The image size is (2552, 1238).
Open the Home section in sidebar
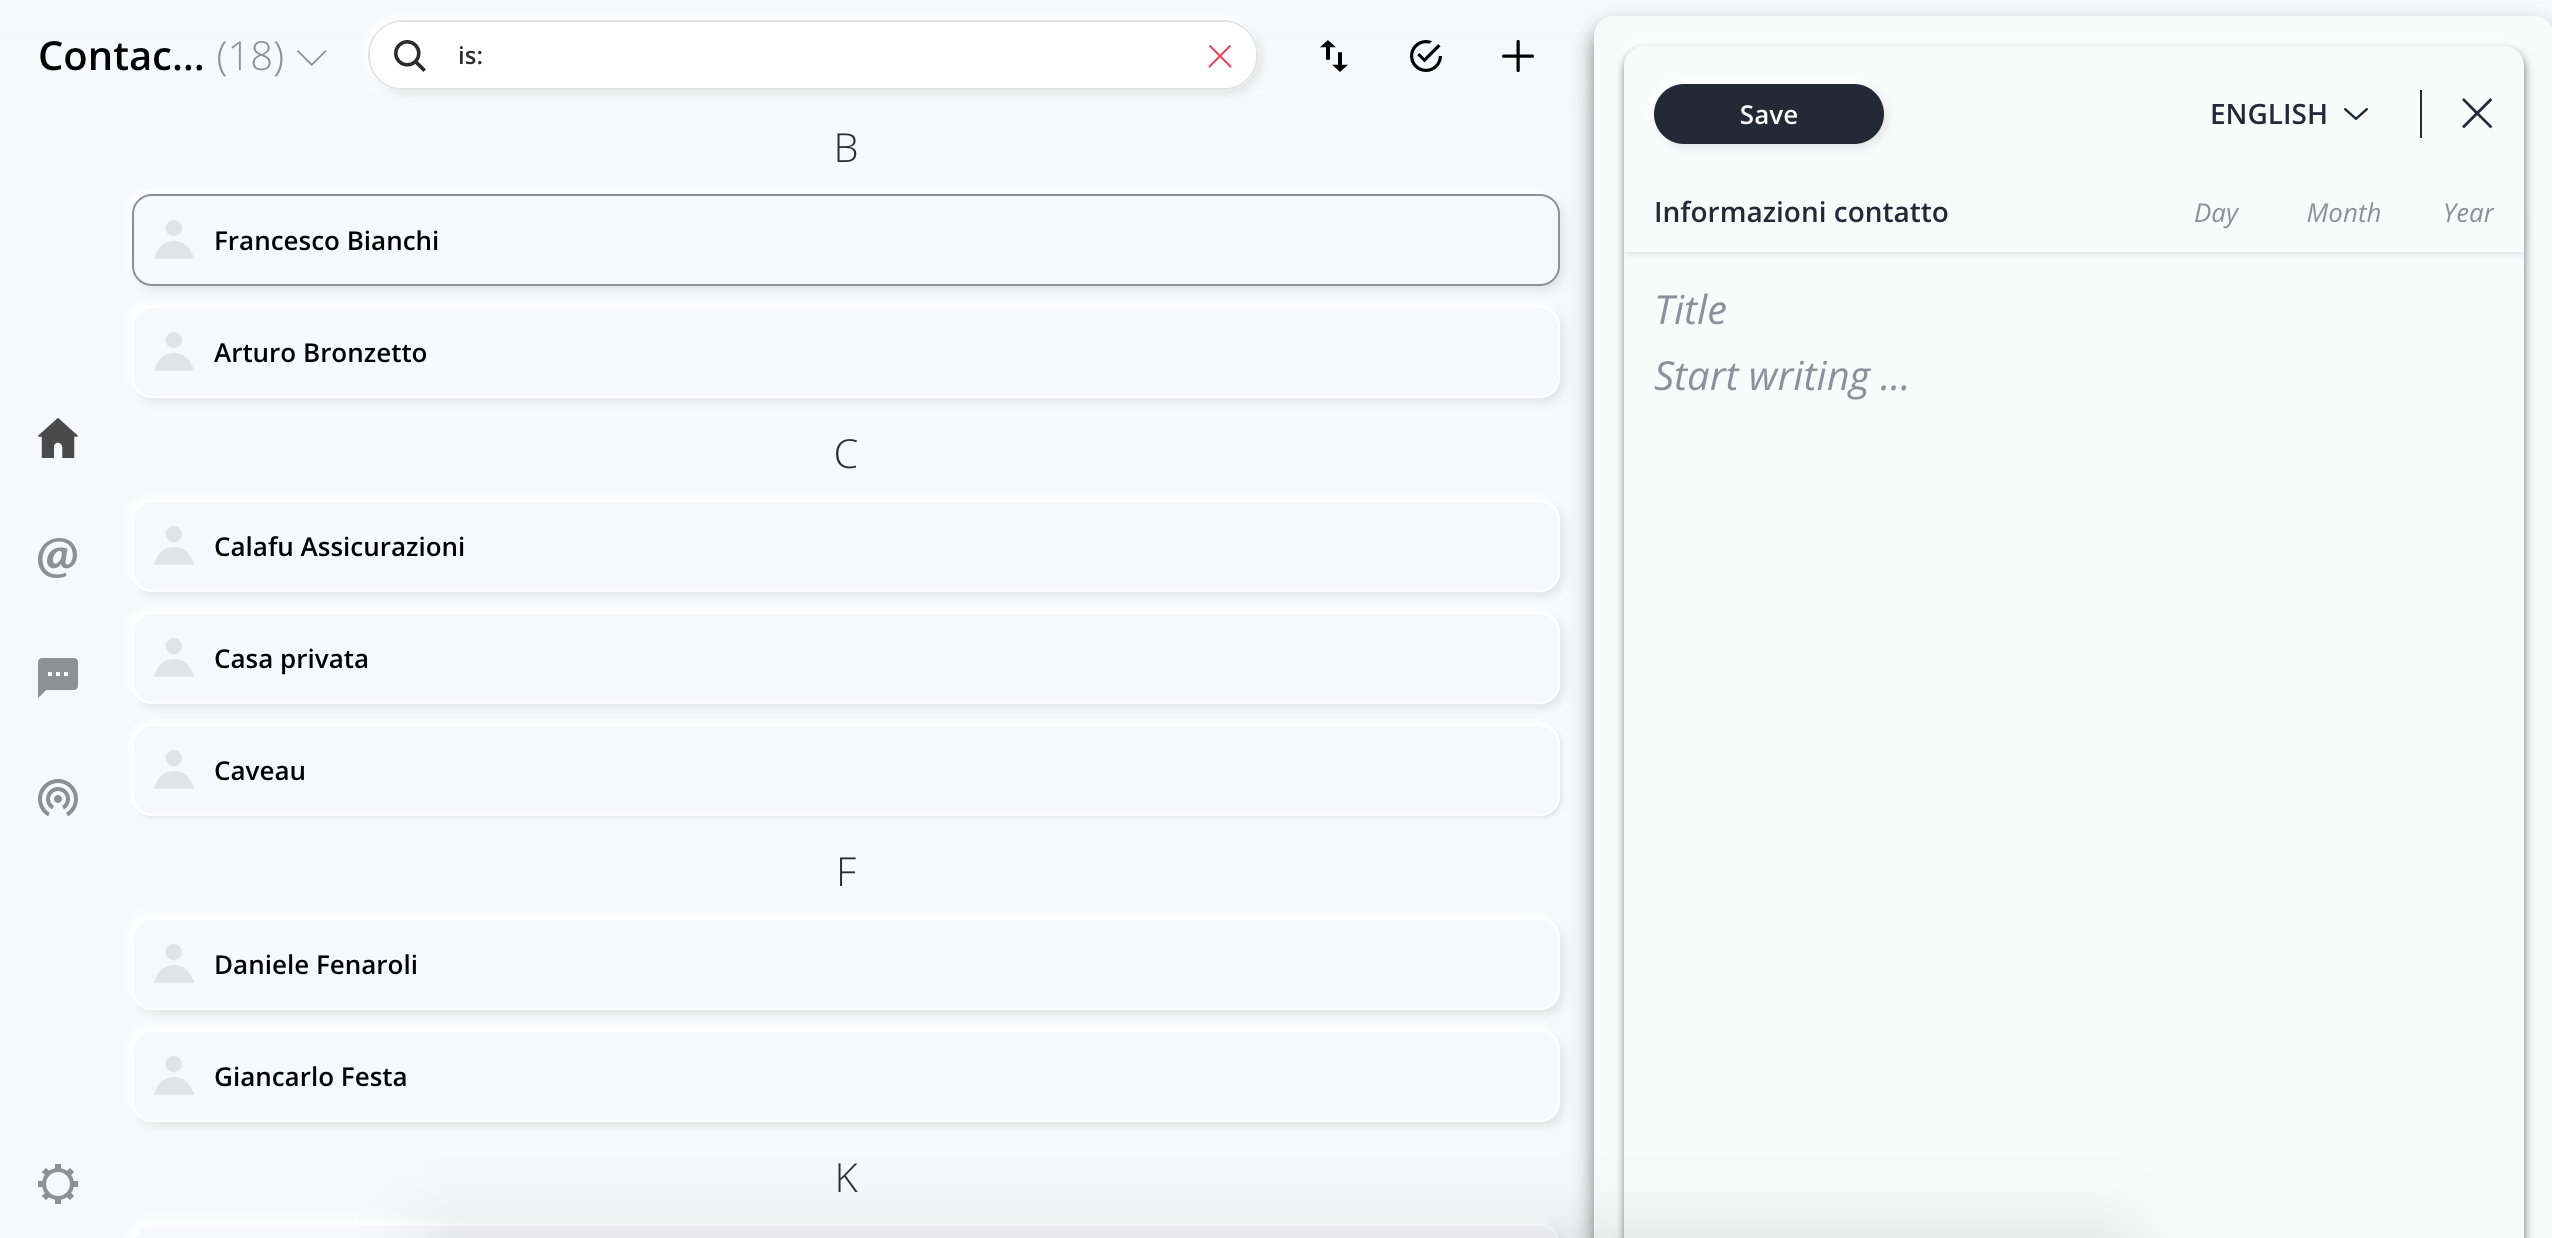tap(58, 438)
